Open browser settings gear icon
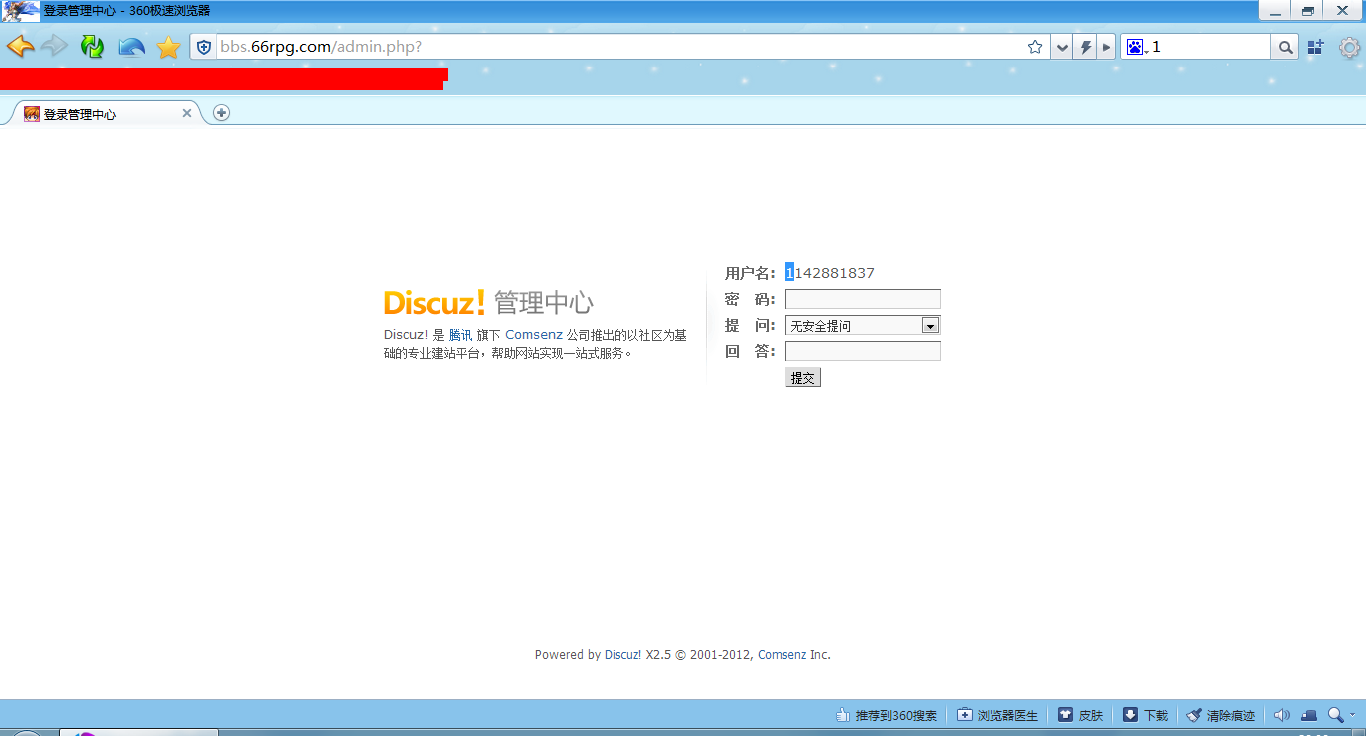 point(1349,47)
